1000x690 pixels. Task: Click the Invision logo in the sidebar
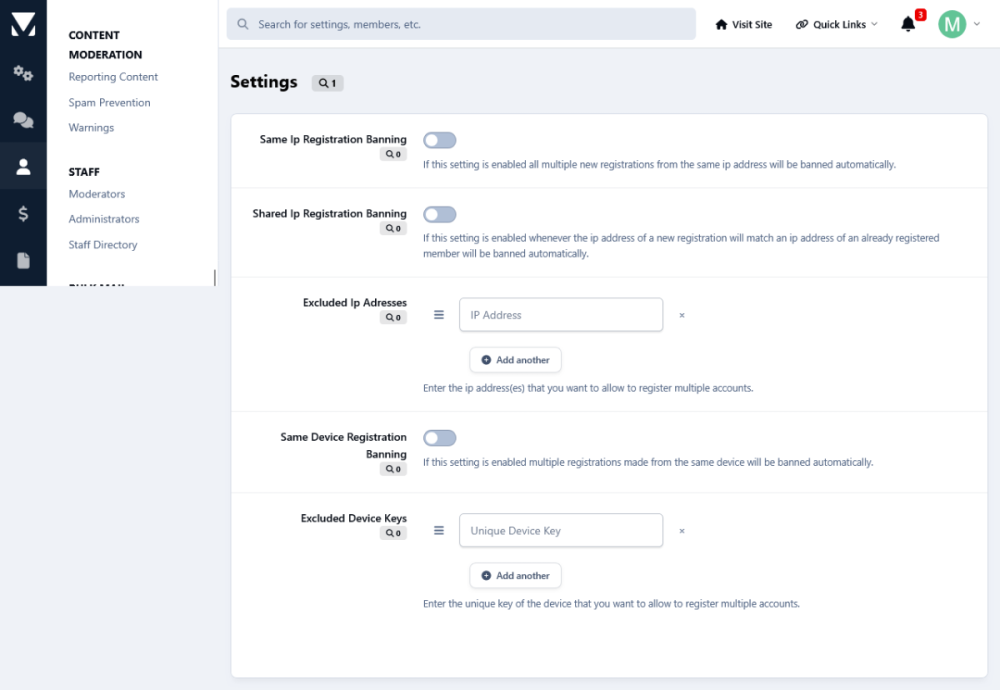[x=23, y=25]
